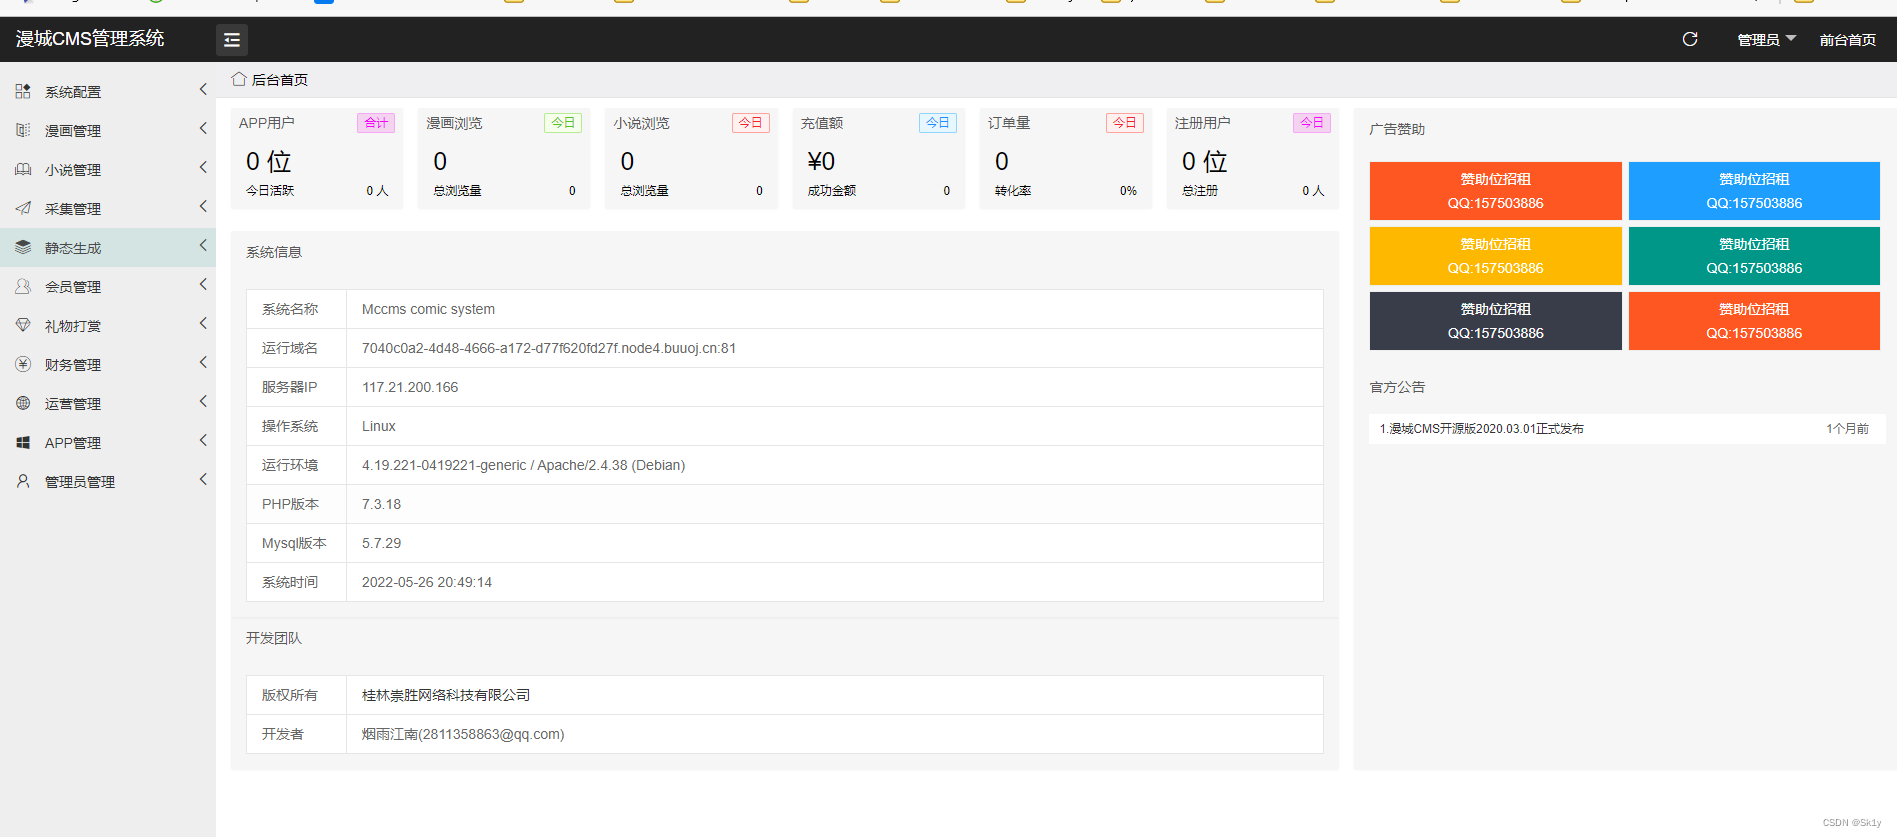This screenshot has width=1897, height=837.
Task: Click the 今日 badge on 小说浏览 card
Action: 750,123
